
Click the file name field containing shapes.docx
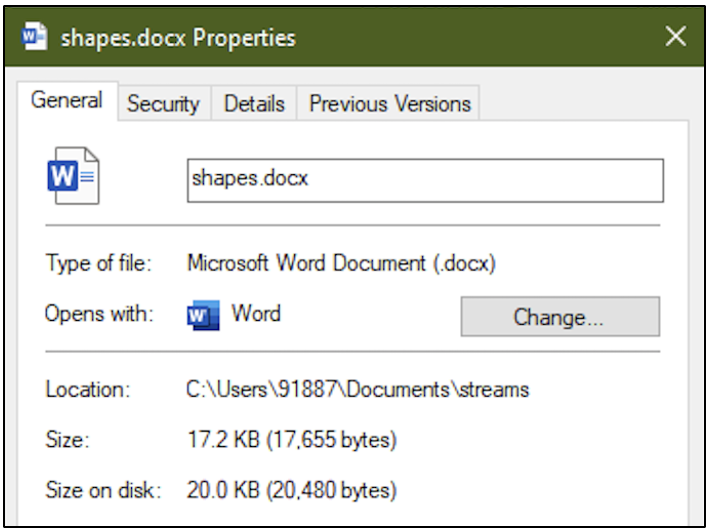click(x=425, y=181)
